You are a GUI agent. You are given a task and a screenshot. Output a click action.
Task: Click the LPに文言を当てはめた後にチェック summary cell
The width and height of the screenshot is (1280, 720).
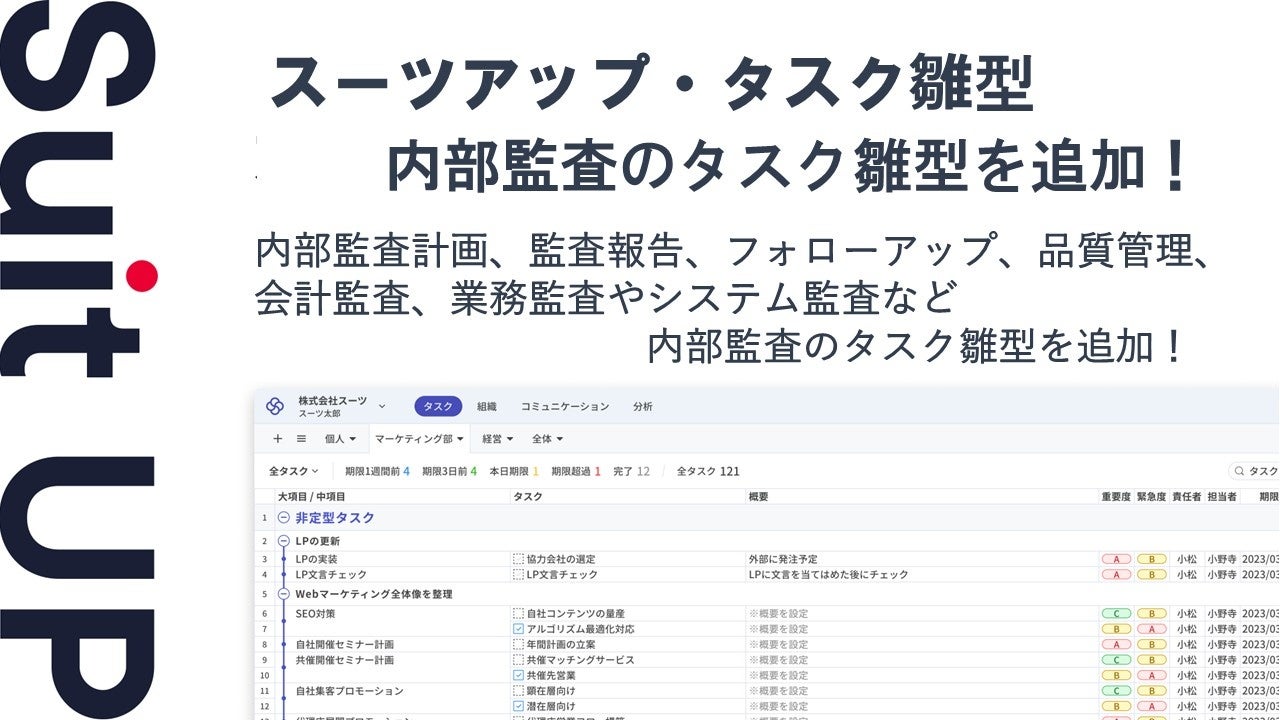click(x=828, y=575)
